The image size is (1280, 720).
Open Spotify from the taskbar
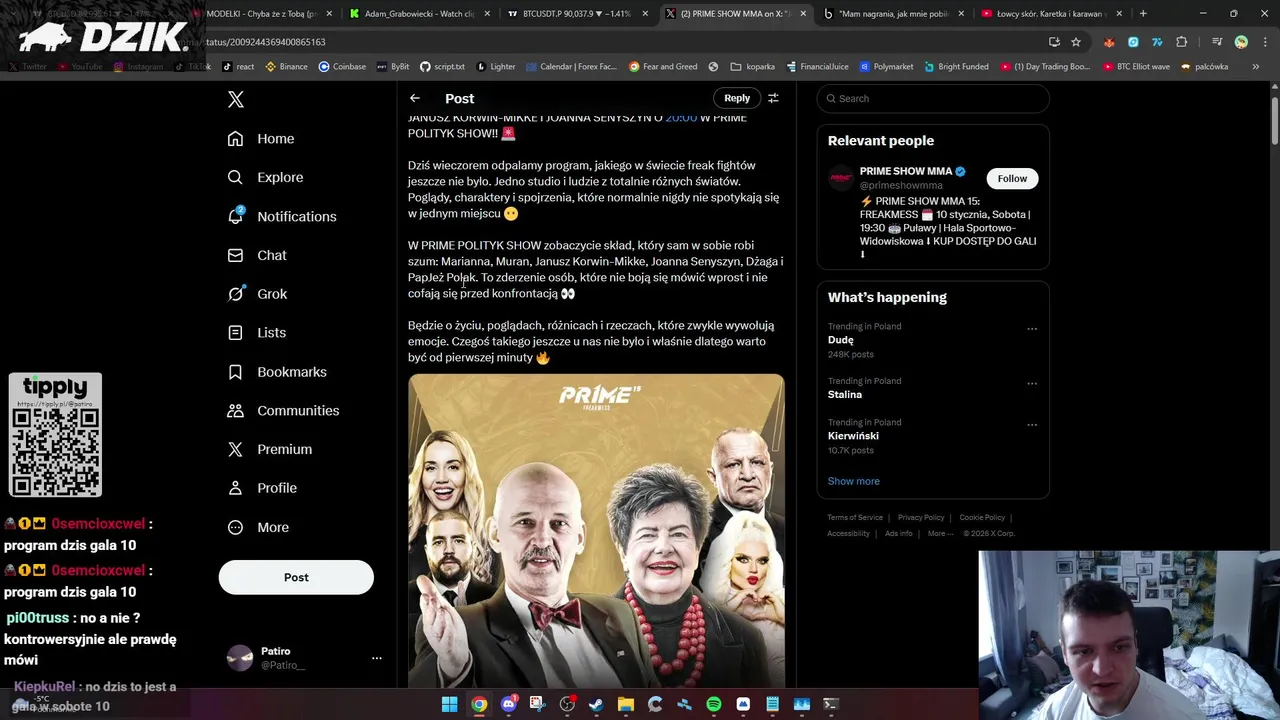click(714, 704)
